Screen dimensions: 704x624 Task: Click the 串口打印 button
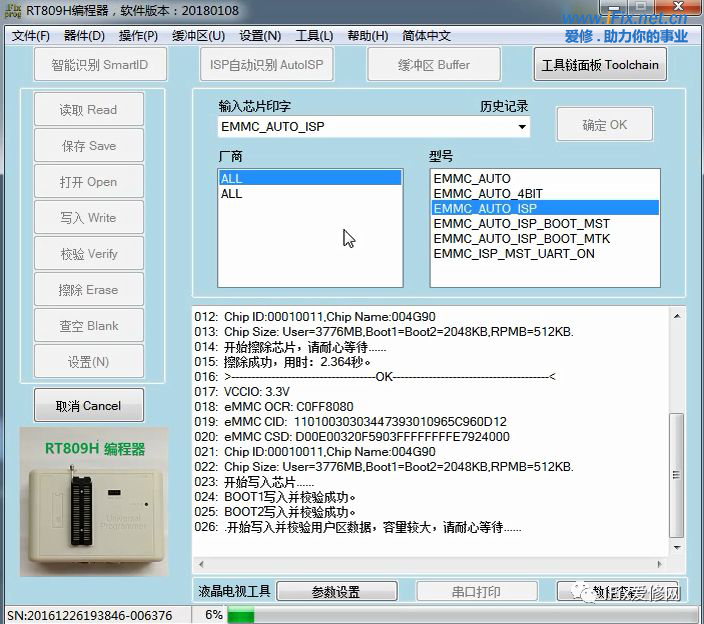(476, 592)
